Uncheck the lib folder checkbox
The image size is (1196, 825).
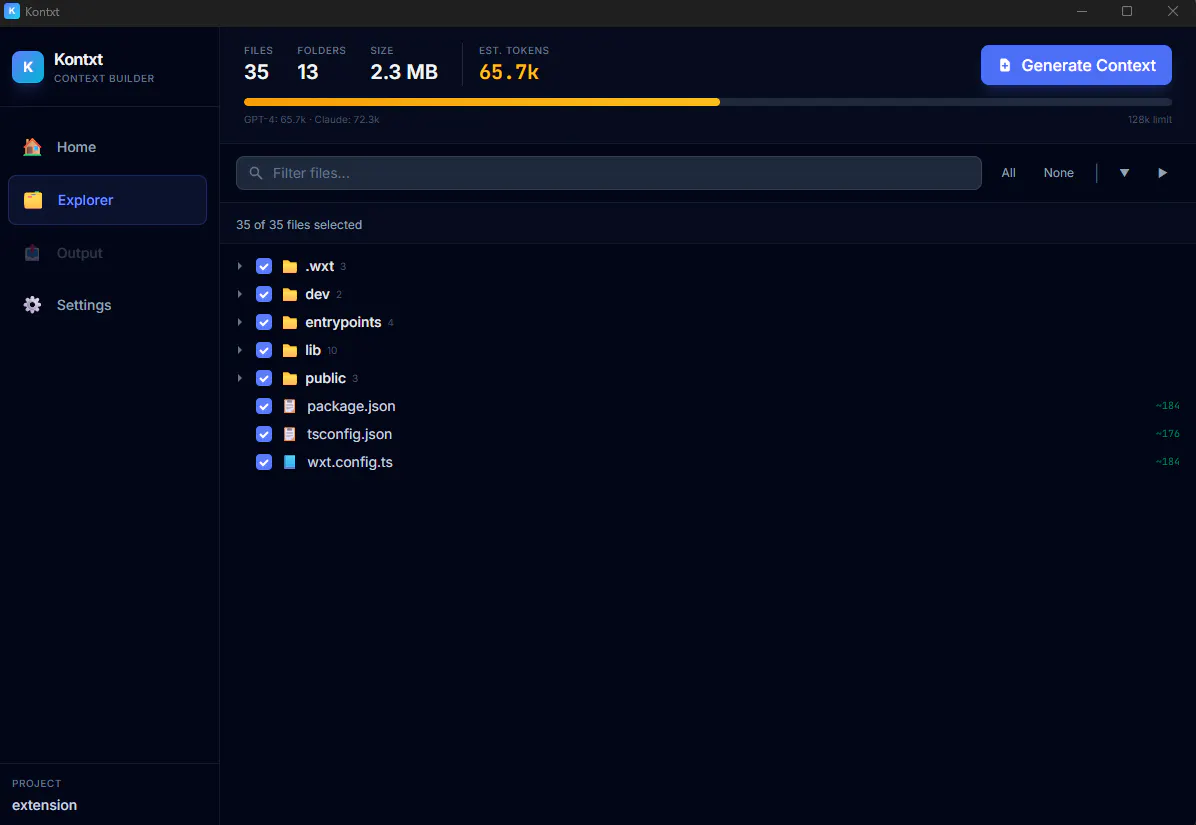(x=264, y=350)
